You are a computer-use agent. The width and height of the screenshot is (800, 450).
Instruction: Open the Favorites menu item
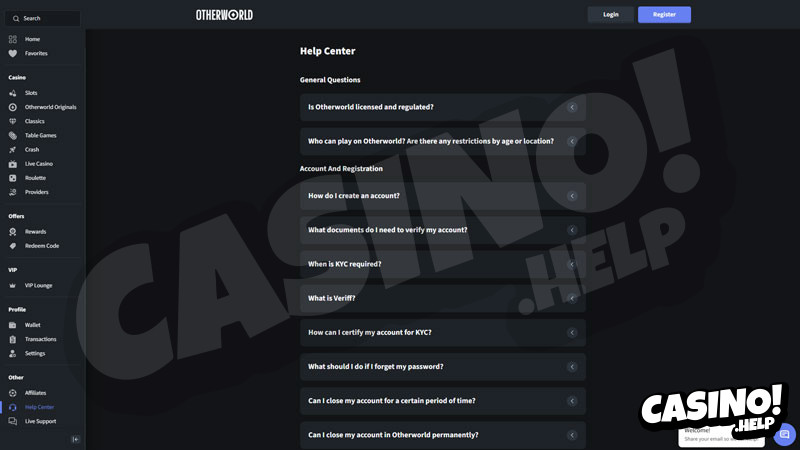(x=36, y=54)
